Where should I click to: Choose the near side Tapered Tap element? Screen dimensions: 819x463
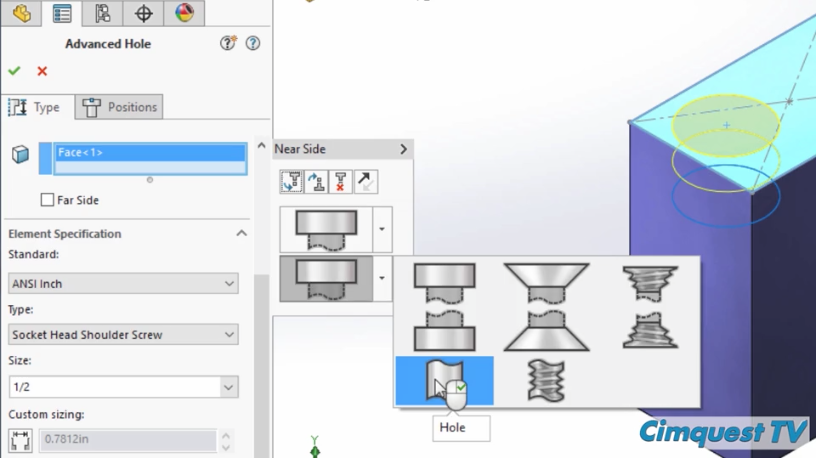point(650,283)
